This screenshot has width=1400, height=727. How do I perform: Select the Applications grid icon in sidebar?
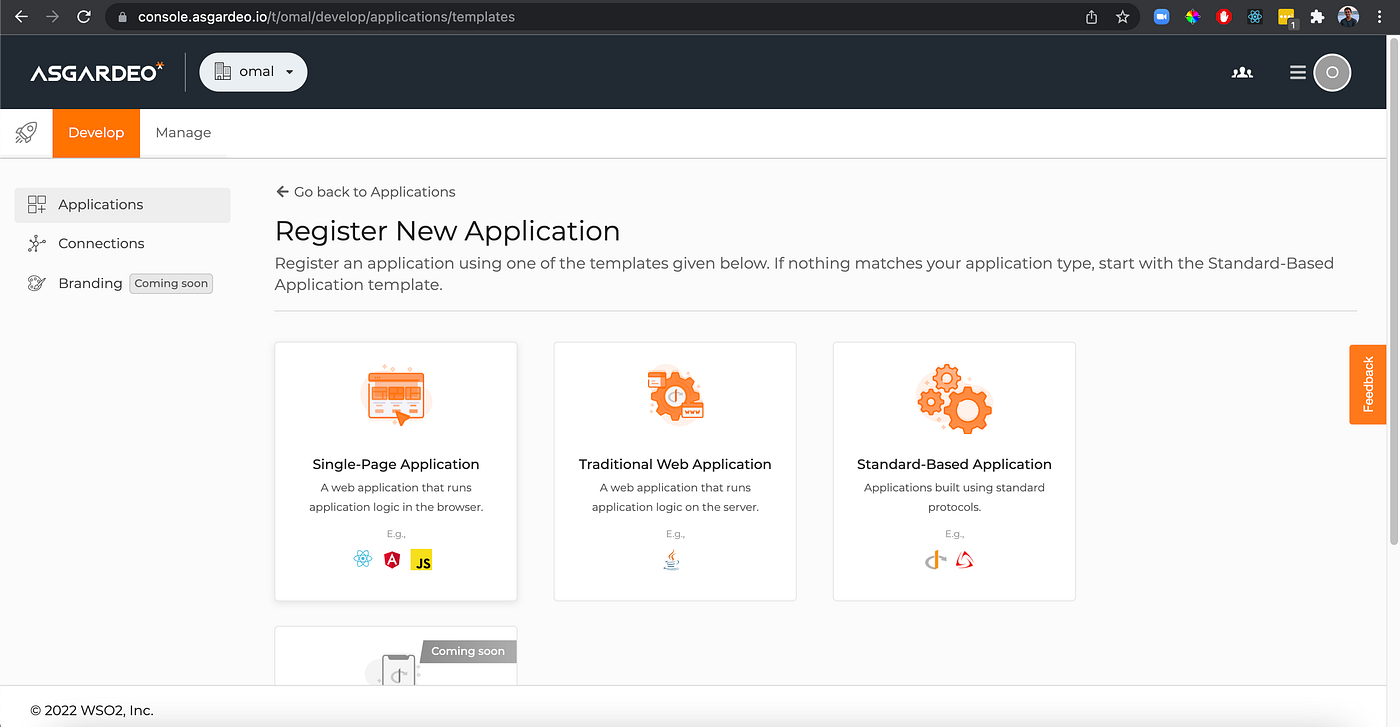37,204
